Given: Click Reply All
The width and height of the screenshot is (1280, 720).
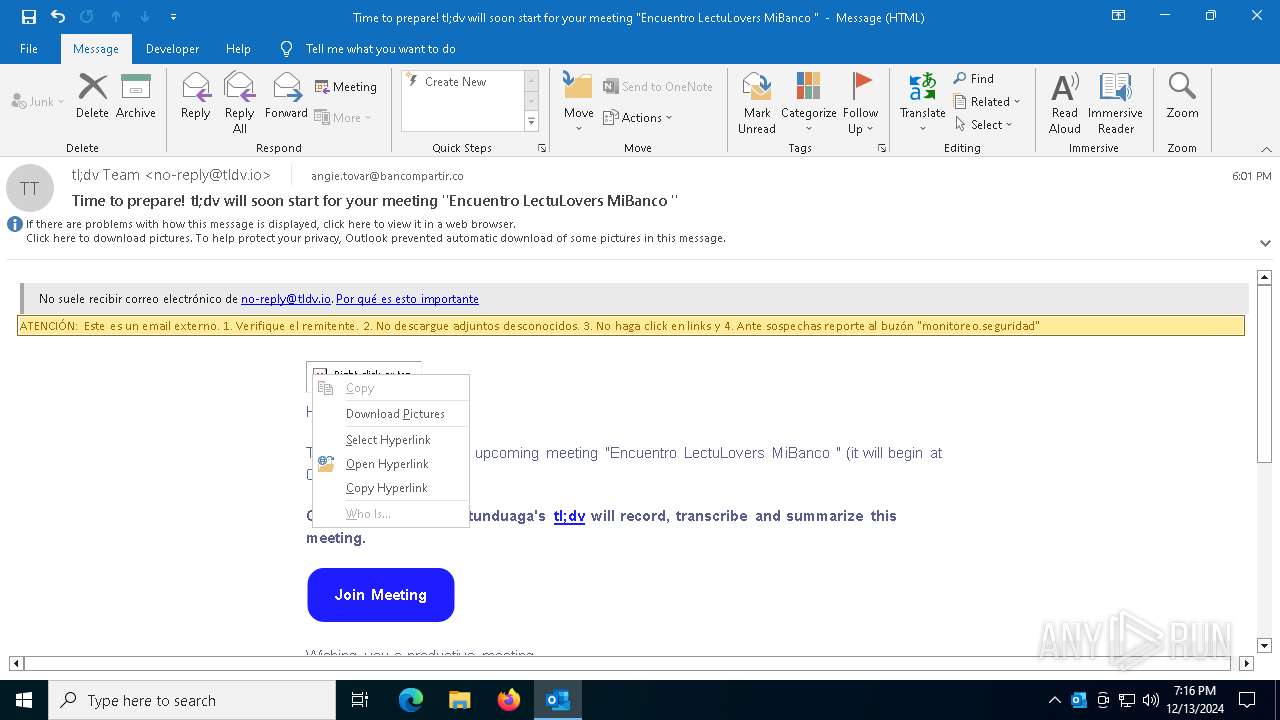Looking at the screenshot, I should click(x=240, y=102).
